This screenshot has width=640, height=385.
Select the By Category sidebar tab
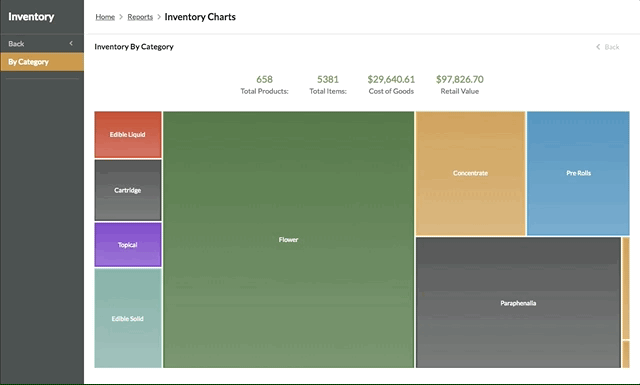tap(42, 62)
